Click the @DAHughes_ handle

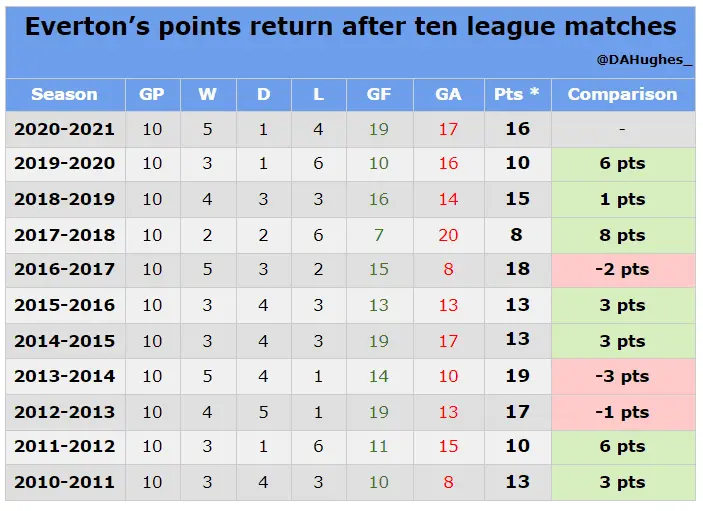click(x=644, y=60)
